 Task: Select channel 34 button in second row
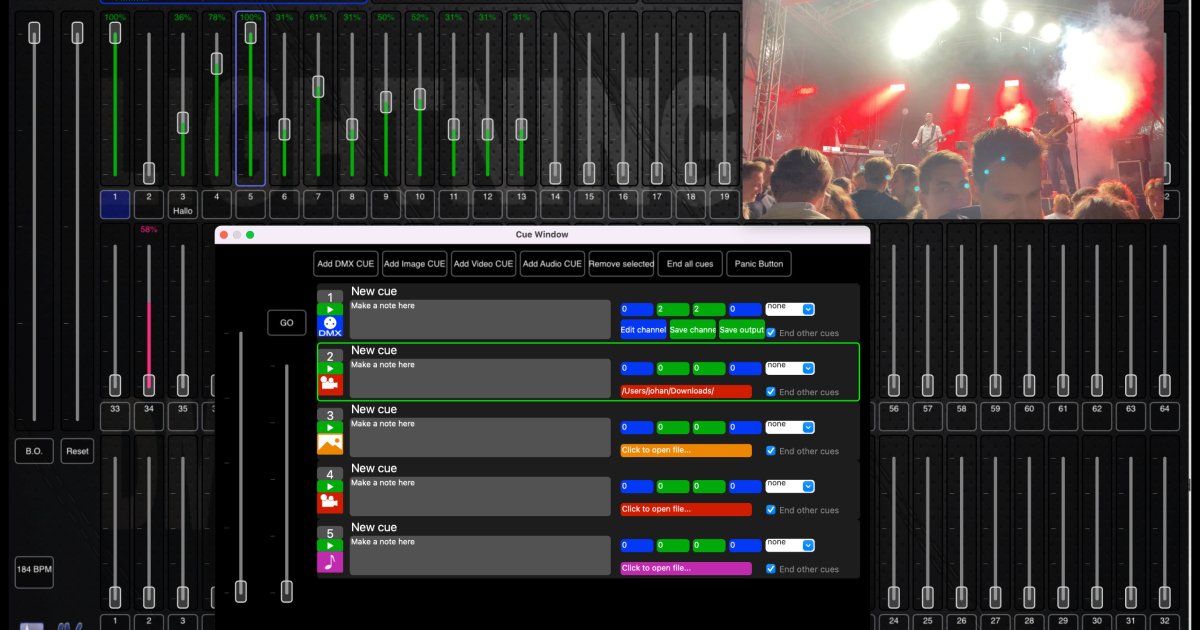(149, 415)
